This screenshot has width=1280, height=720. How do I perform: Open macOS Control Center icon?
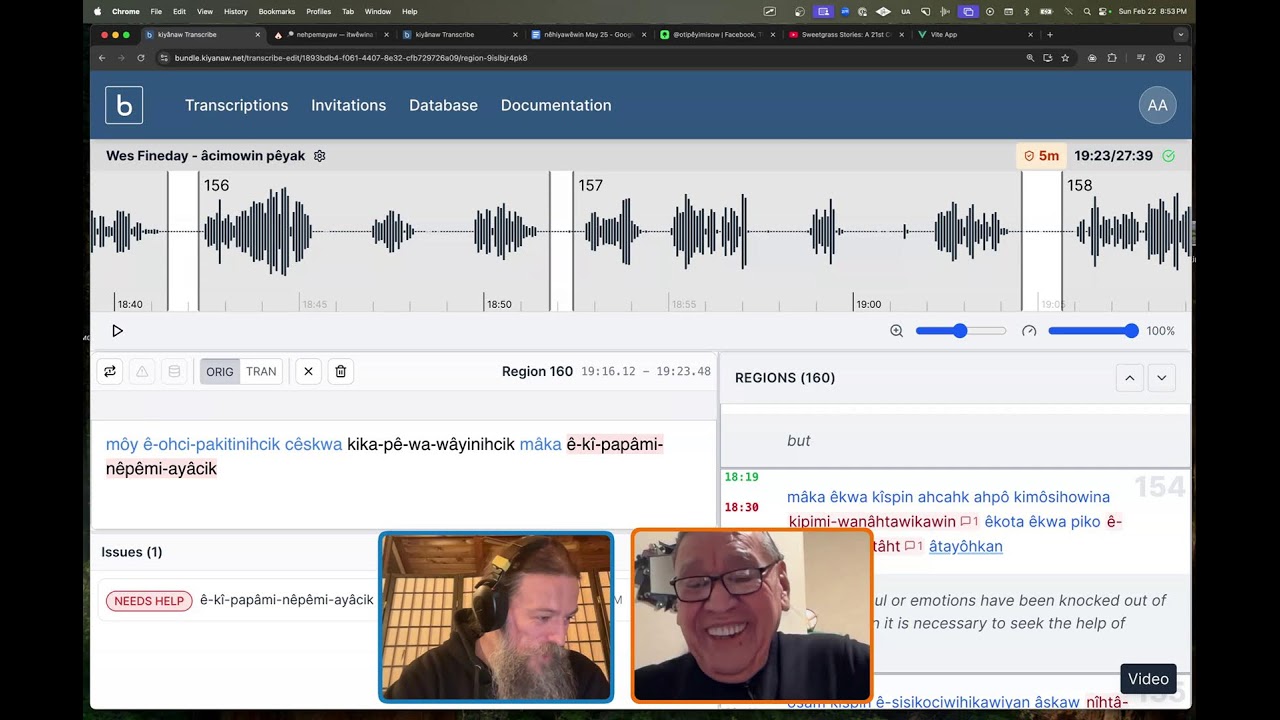coord(1105,11)
